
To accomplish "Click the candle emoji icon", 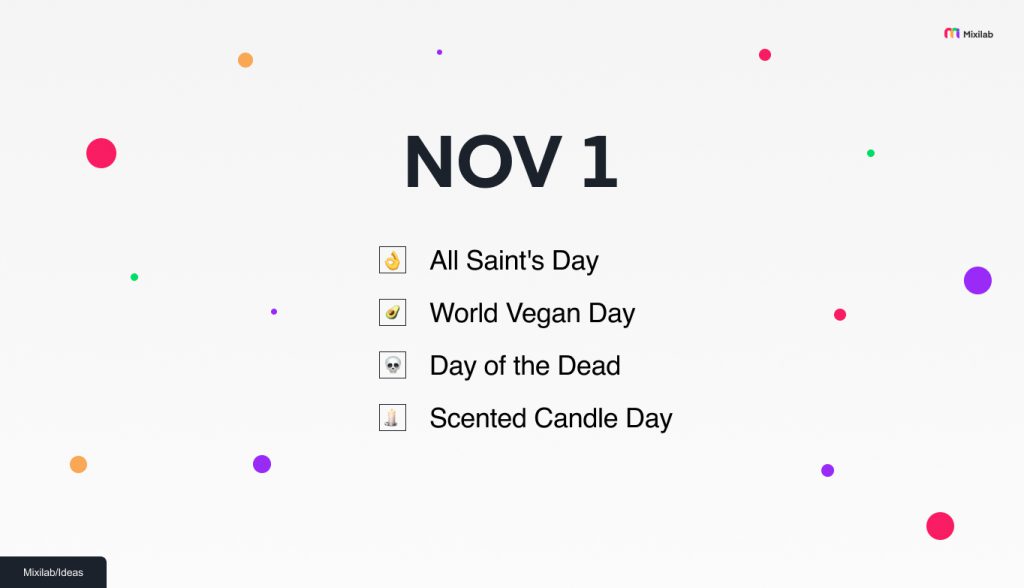I will pos(392,417).
